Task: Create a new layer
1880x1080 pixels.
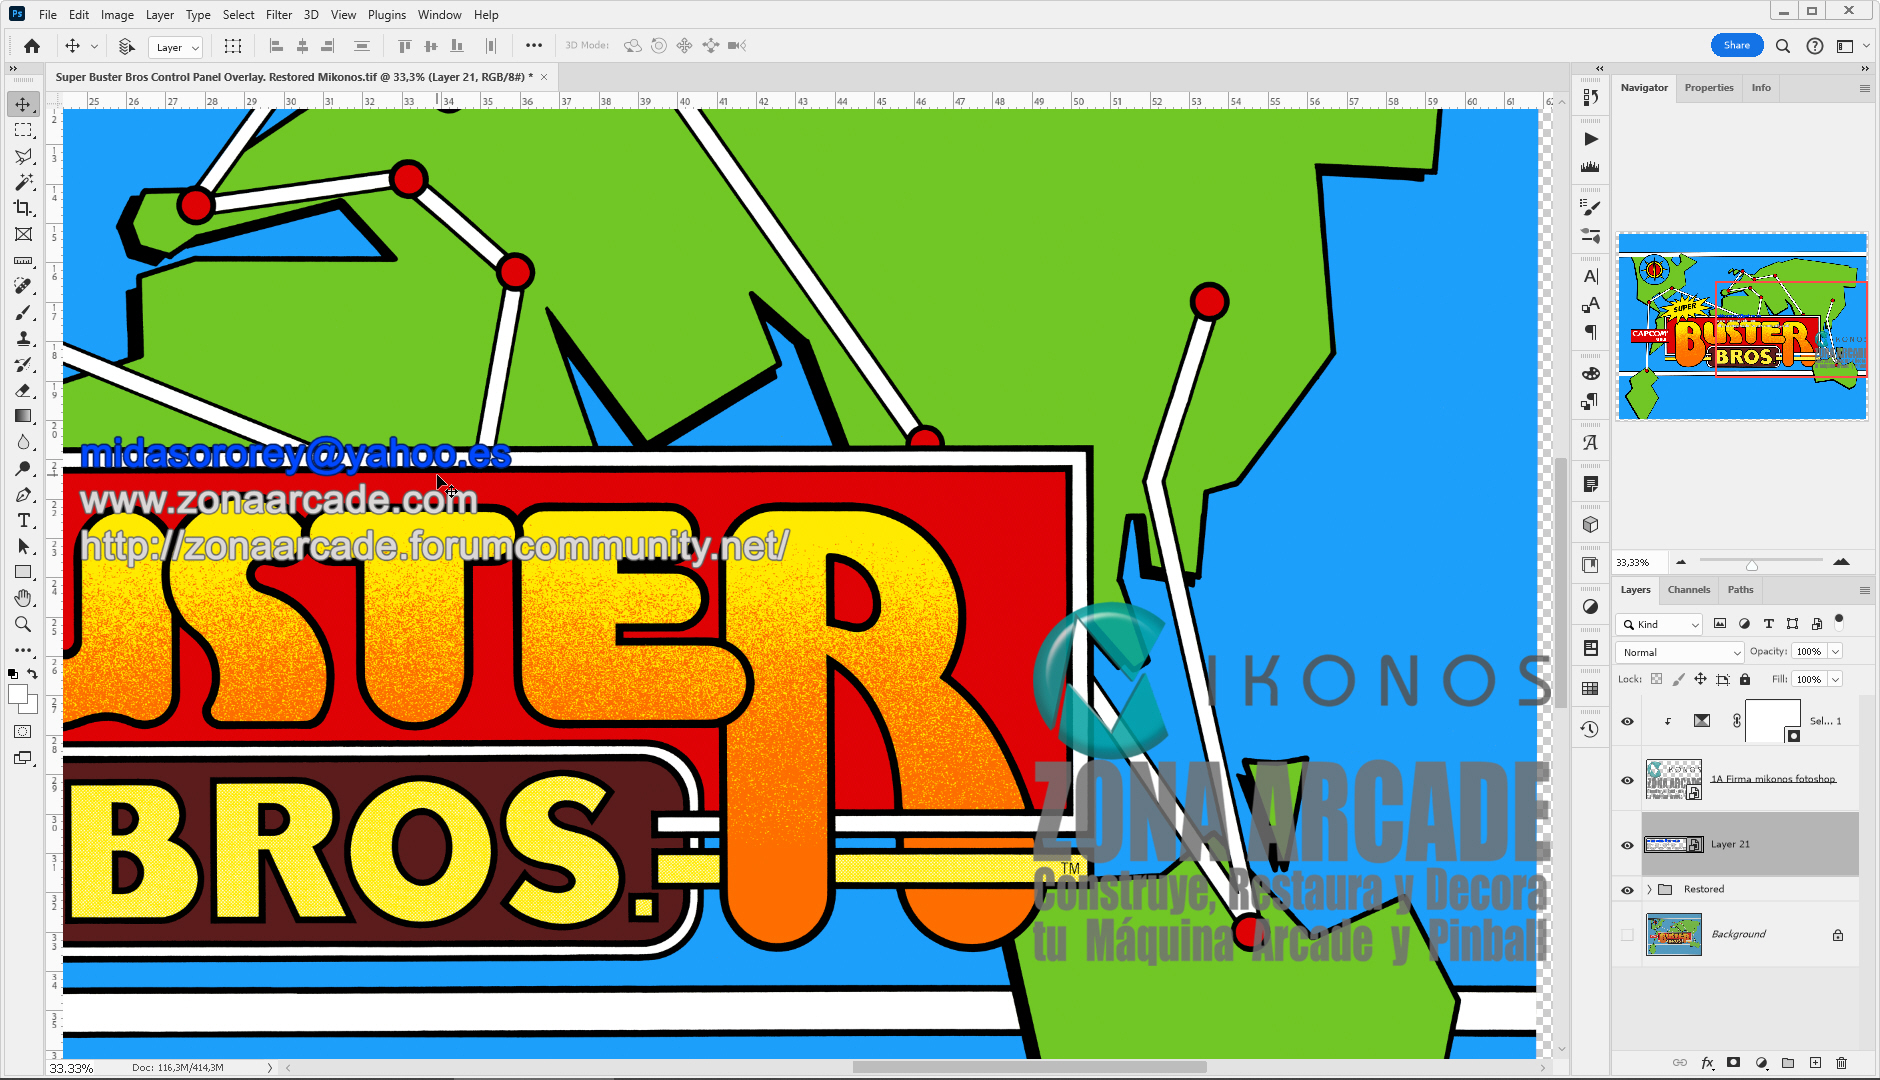Action: (x=1816, y=1063)
